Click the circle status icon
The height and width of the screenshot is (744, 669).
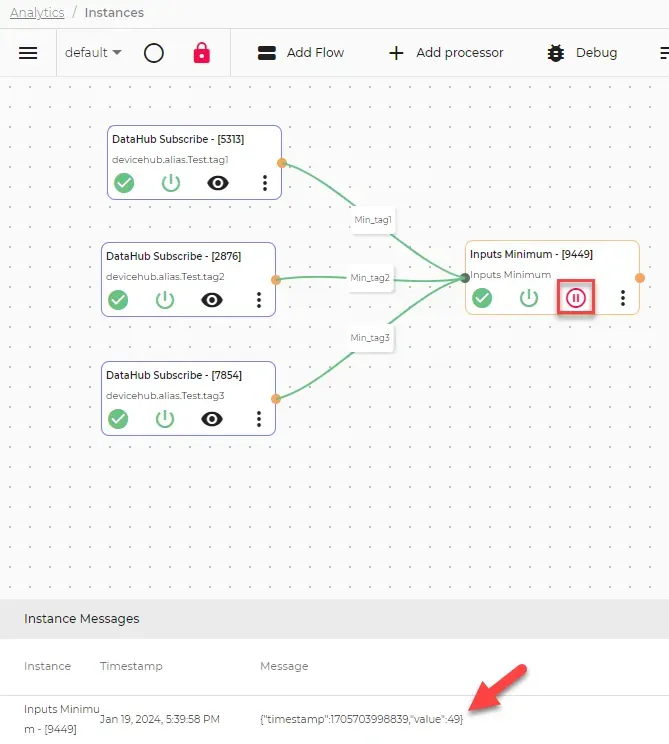pyautogui.click(x=154, y=53)
